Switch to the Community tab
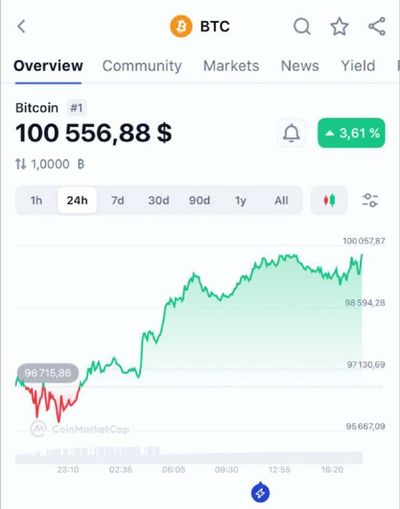Viewport: 400px width, 509px height. (x=142, y=66)
